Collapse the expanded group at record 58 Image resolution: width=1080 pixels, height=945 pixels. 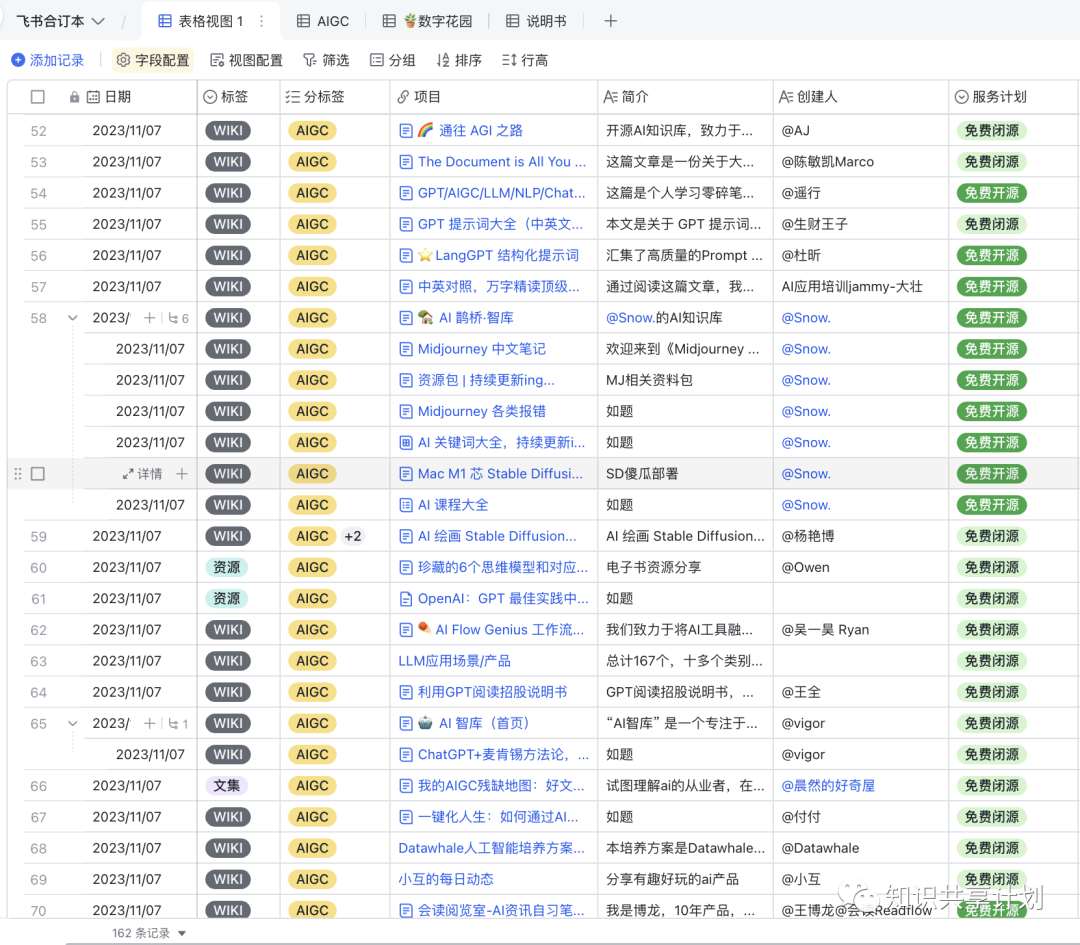coord(71,317)
